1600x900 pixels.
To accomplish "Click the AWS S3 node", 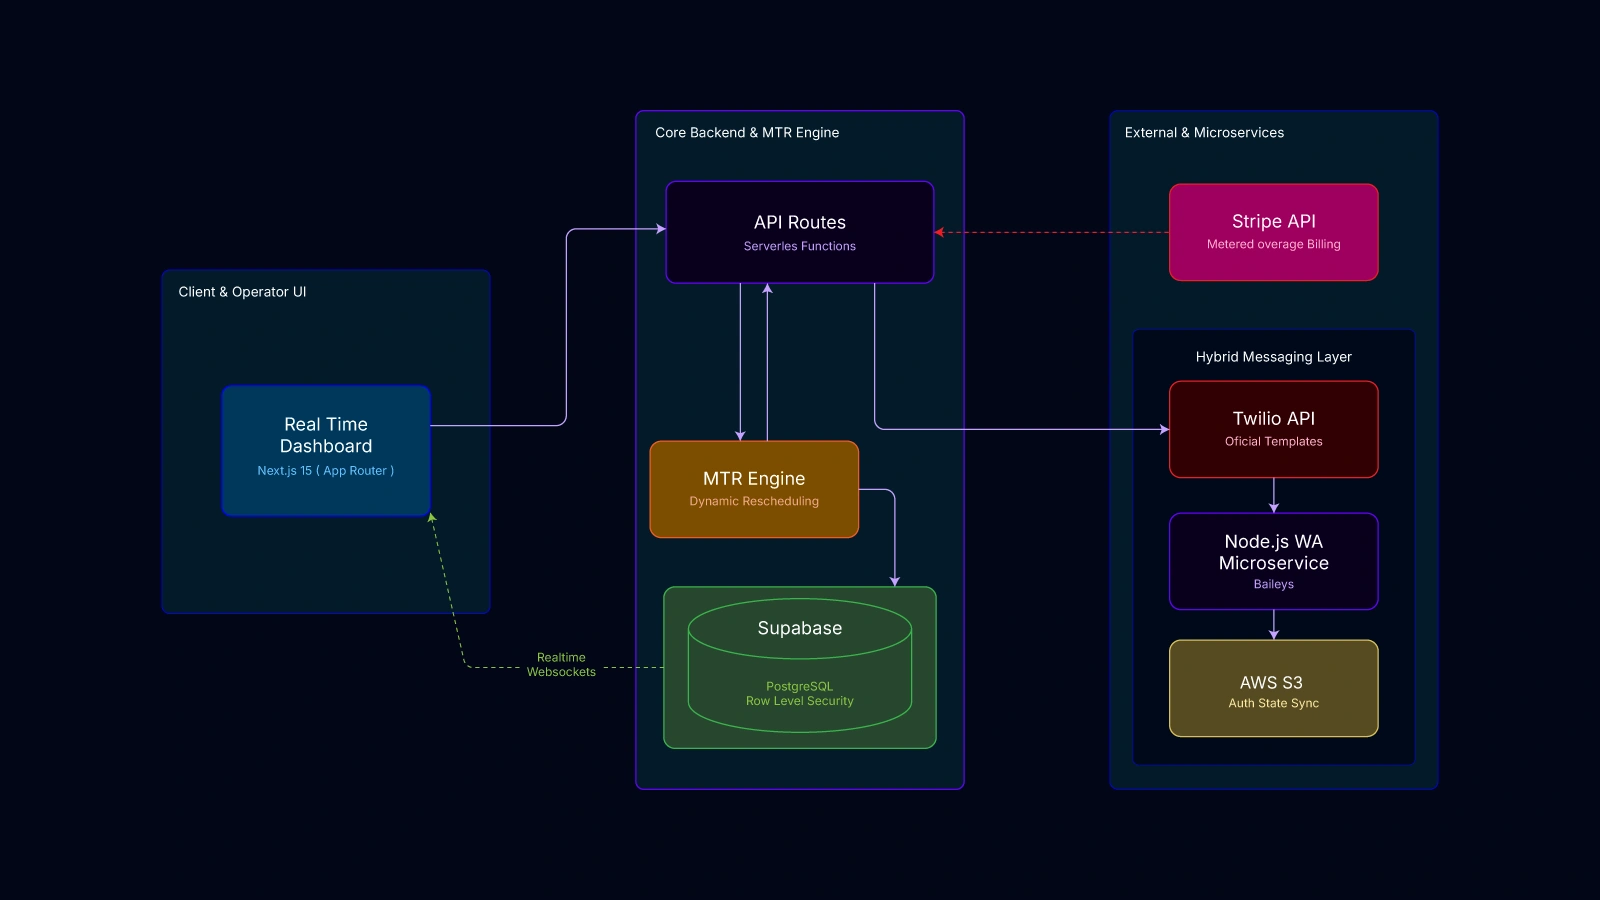I will point(1274,688).
